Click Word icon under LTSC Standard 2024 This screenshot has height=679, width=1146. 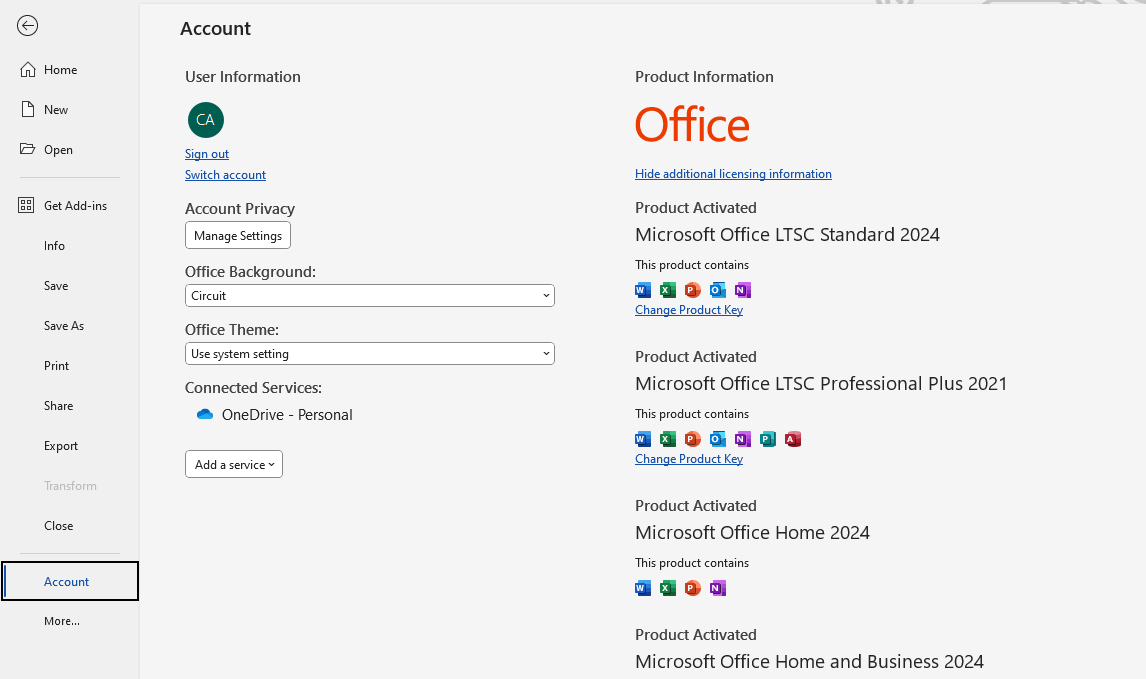(642, 290)
